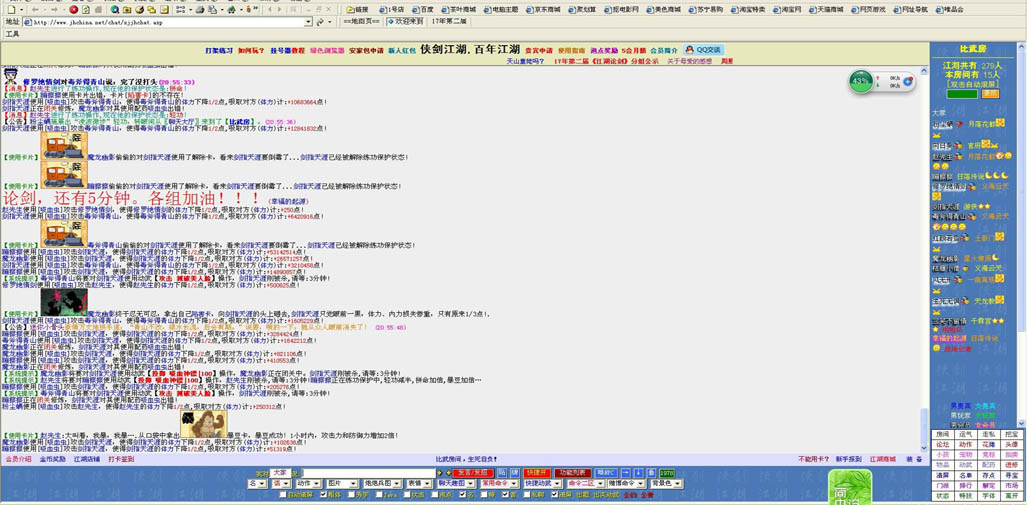Open the 动作 dropdown
Image resolution: width=1027 pixels, height=505 pixels.
(308, 483)
